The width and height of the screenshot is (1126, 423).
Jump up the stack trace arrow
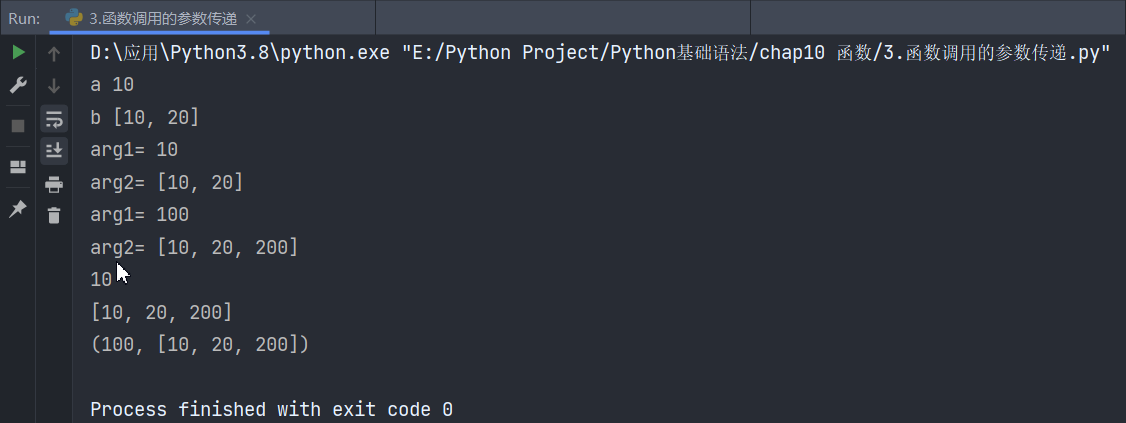tap(54, 54)
